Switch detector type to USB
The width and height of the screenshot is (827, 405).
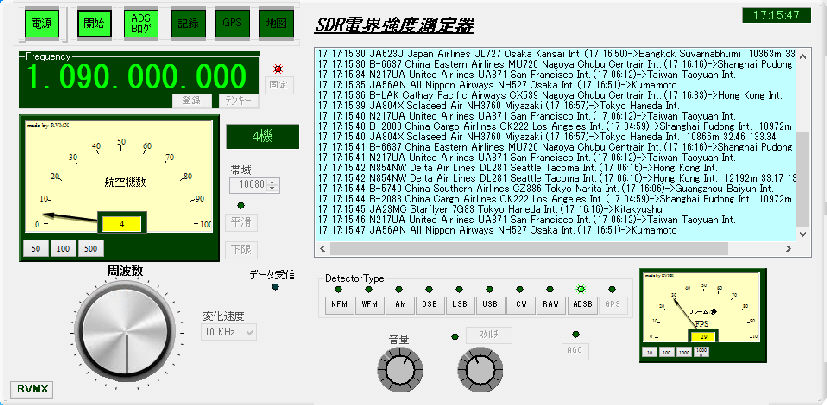pyautogui.click(x=490, y=303)
